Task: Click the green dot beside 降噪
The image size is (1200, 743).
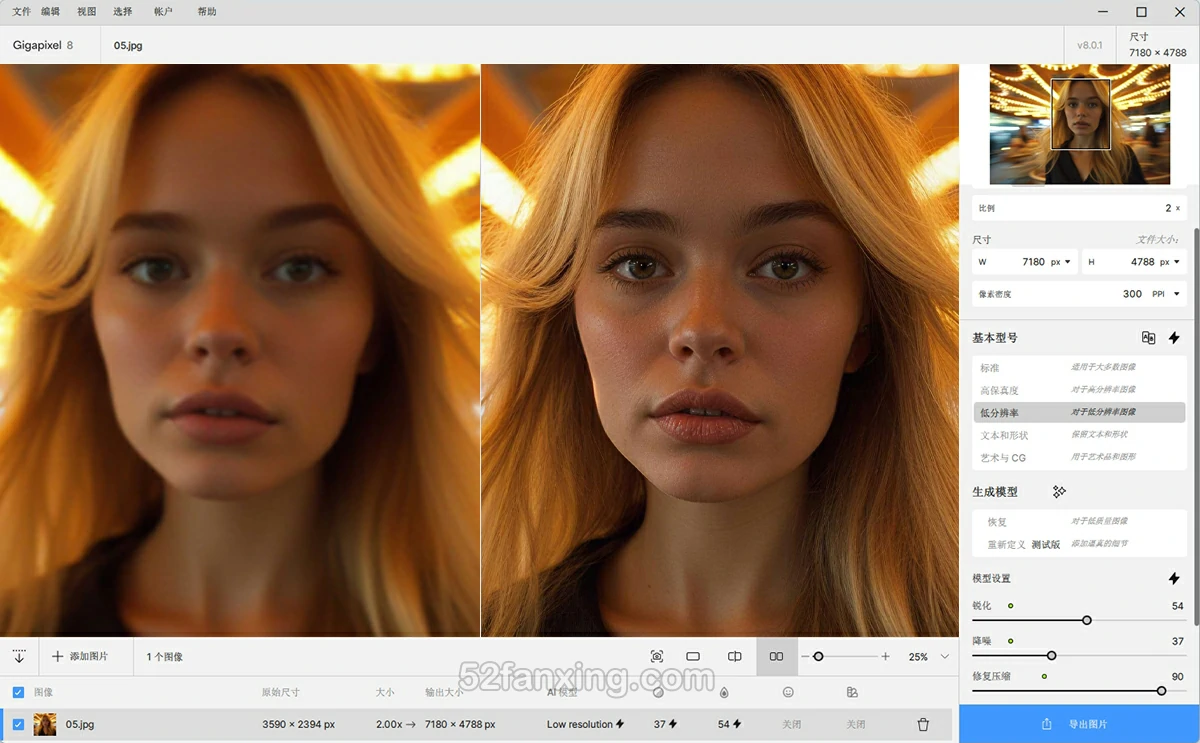Action: click(x=1010, y=641)
